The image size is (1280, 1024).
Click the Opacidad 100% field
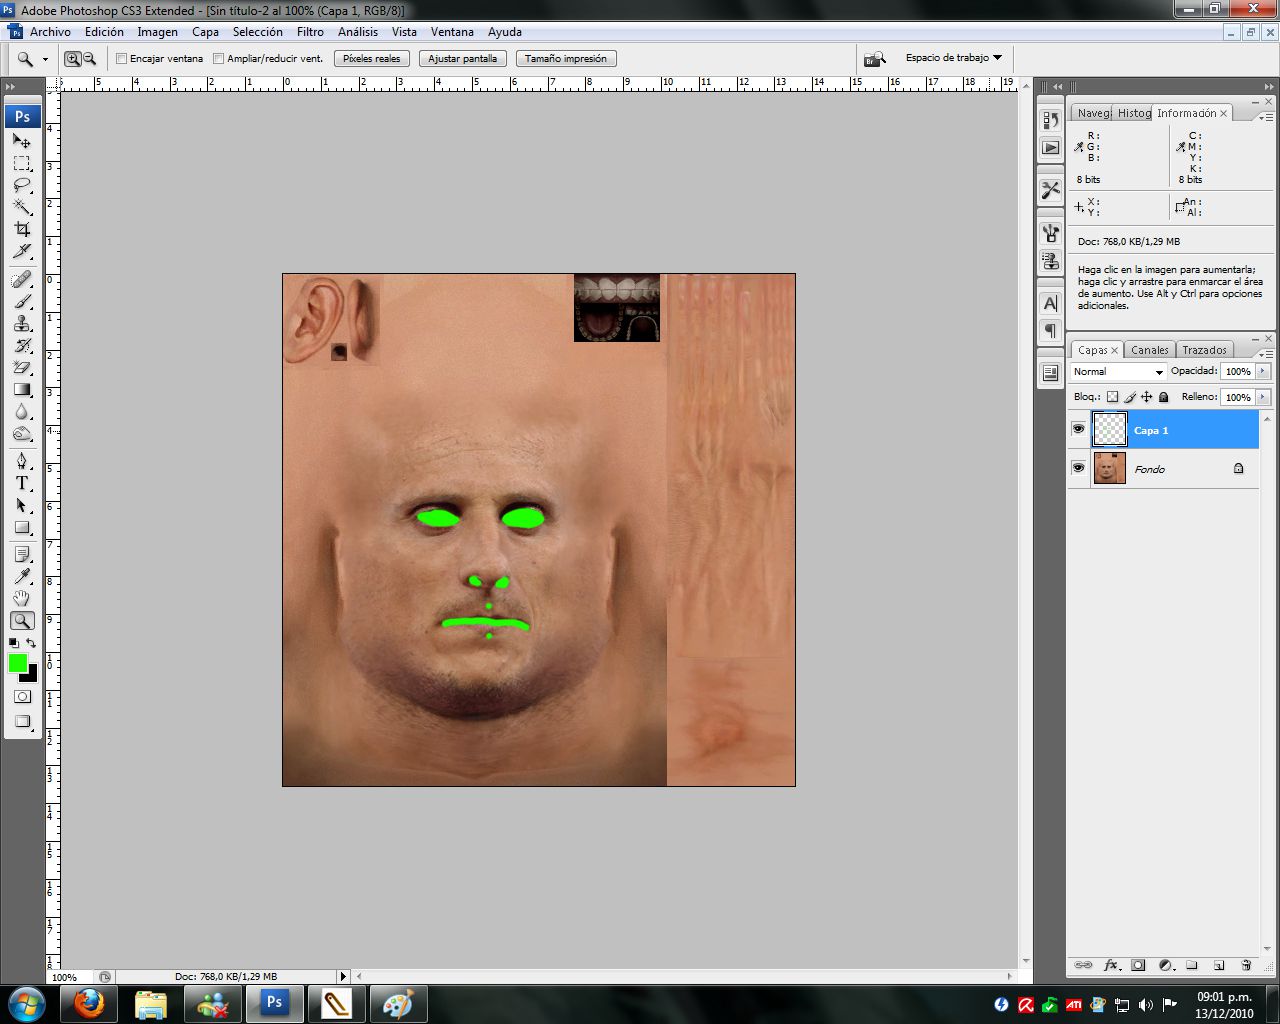coord(1238,371)
